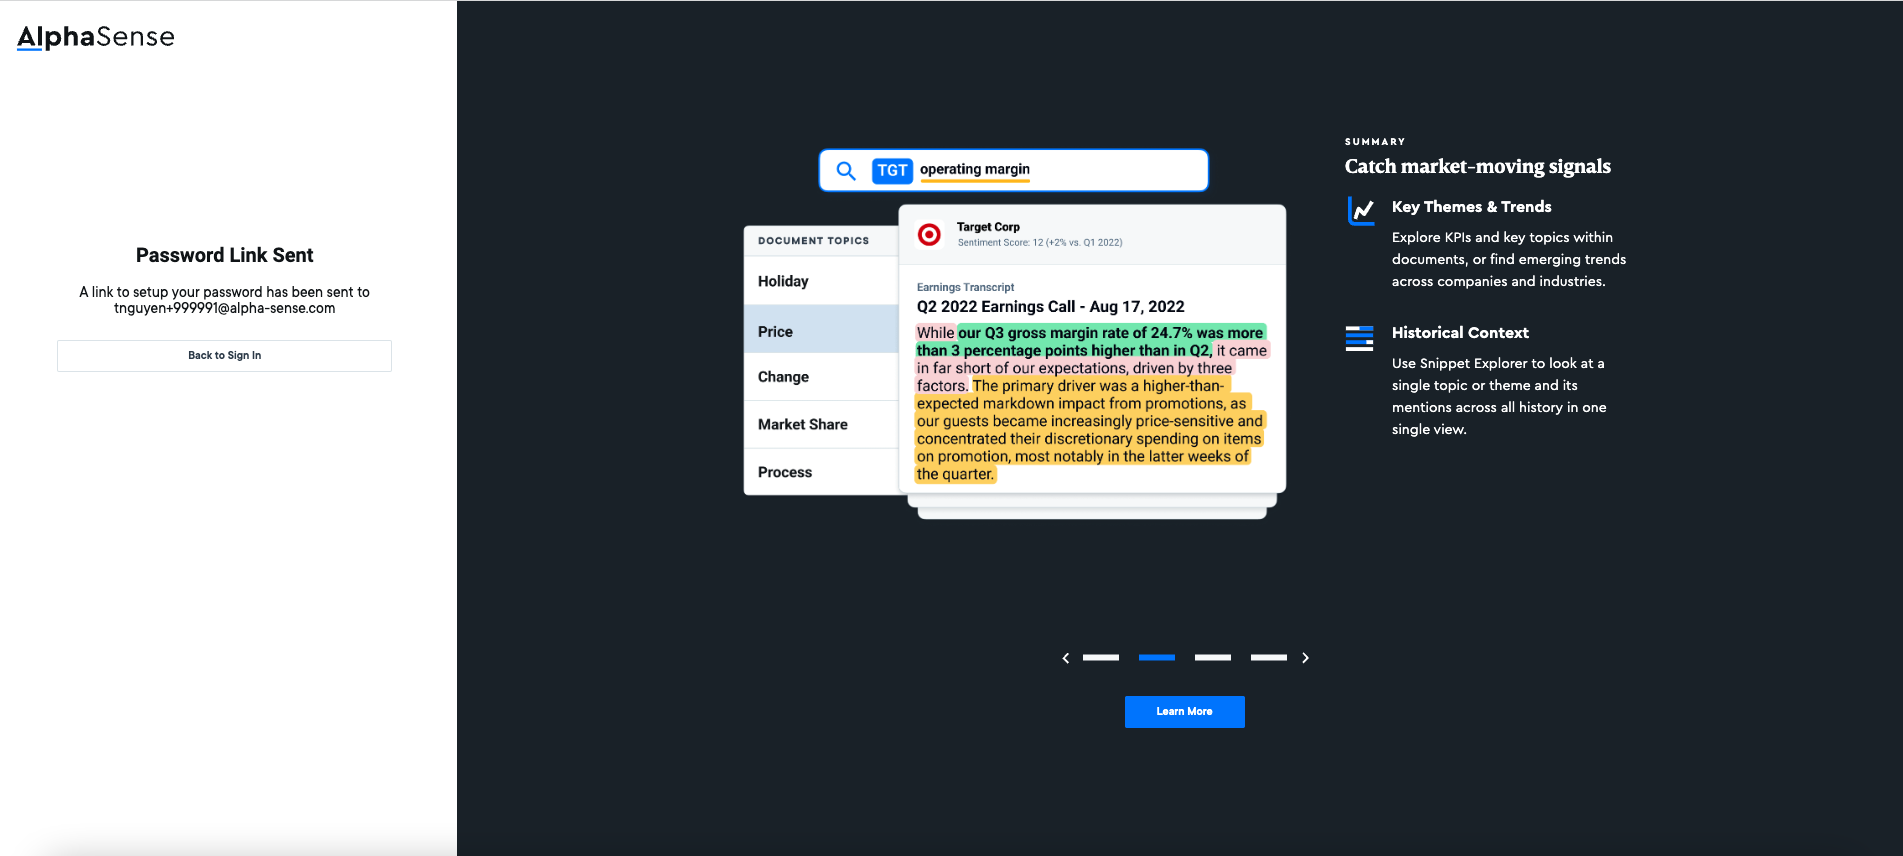Select the fourth carousel slide indicator

tap(1269, 657)
